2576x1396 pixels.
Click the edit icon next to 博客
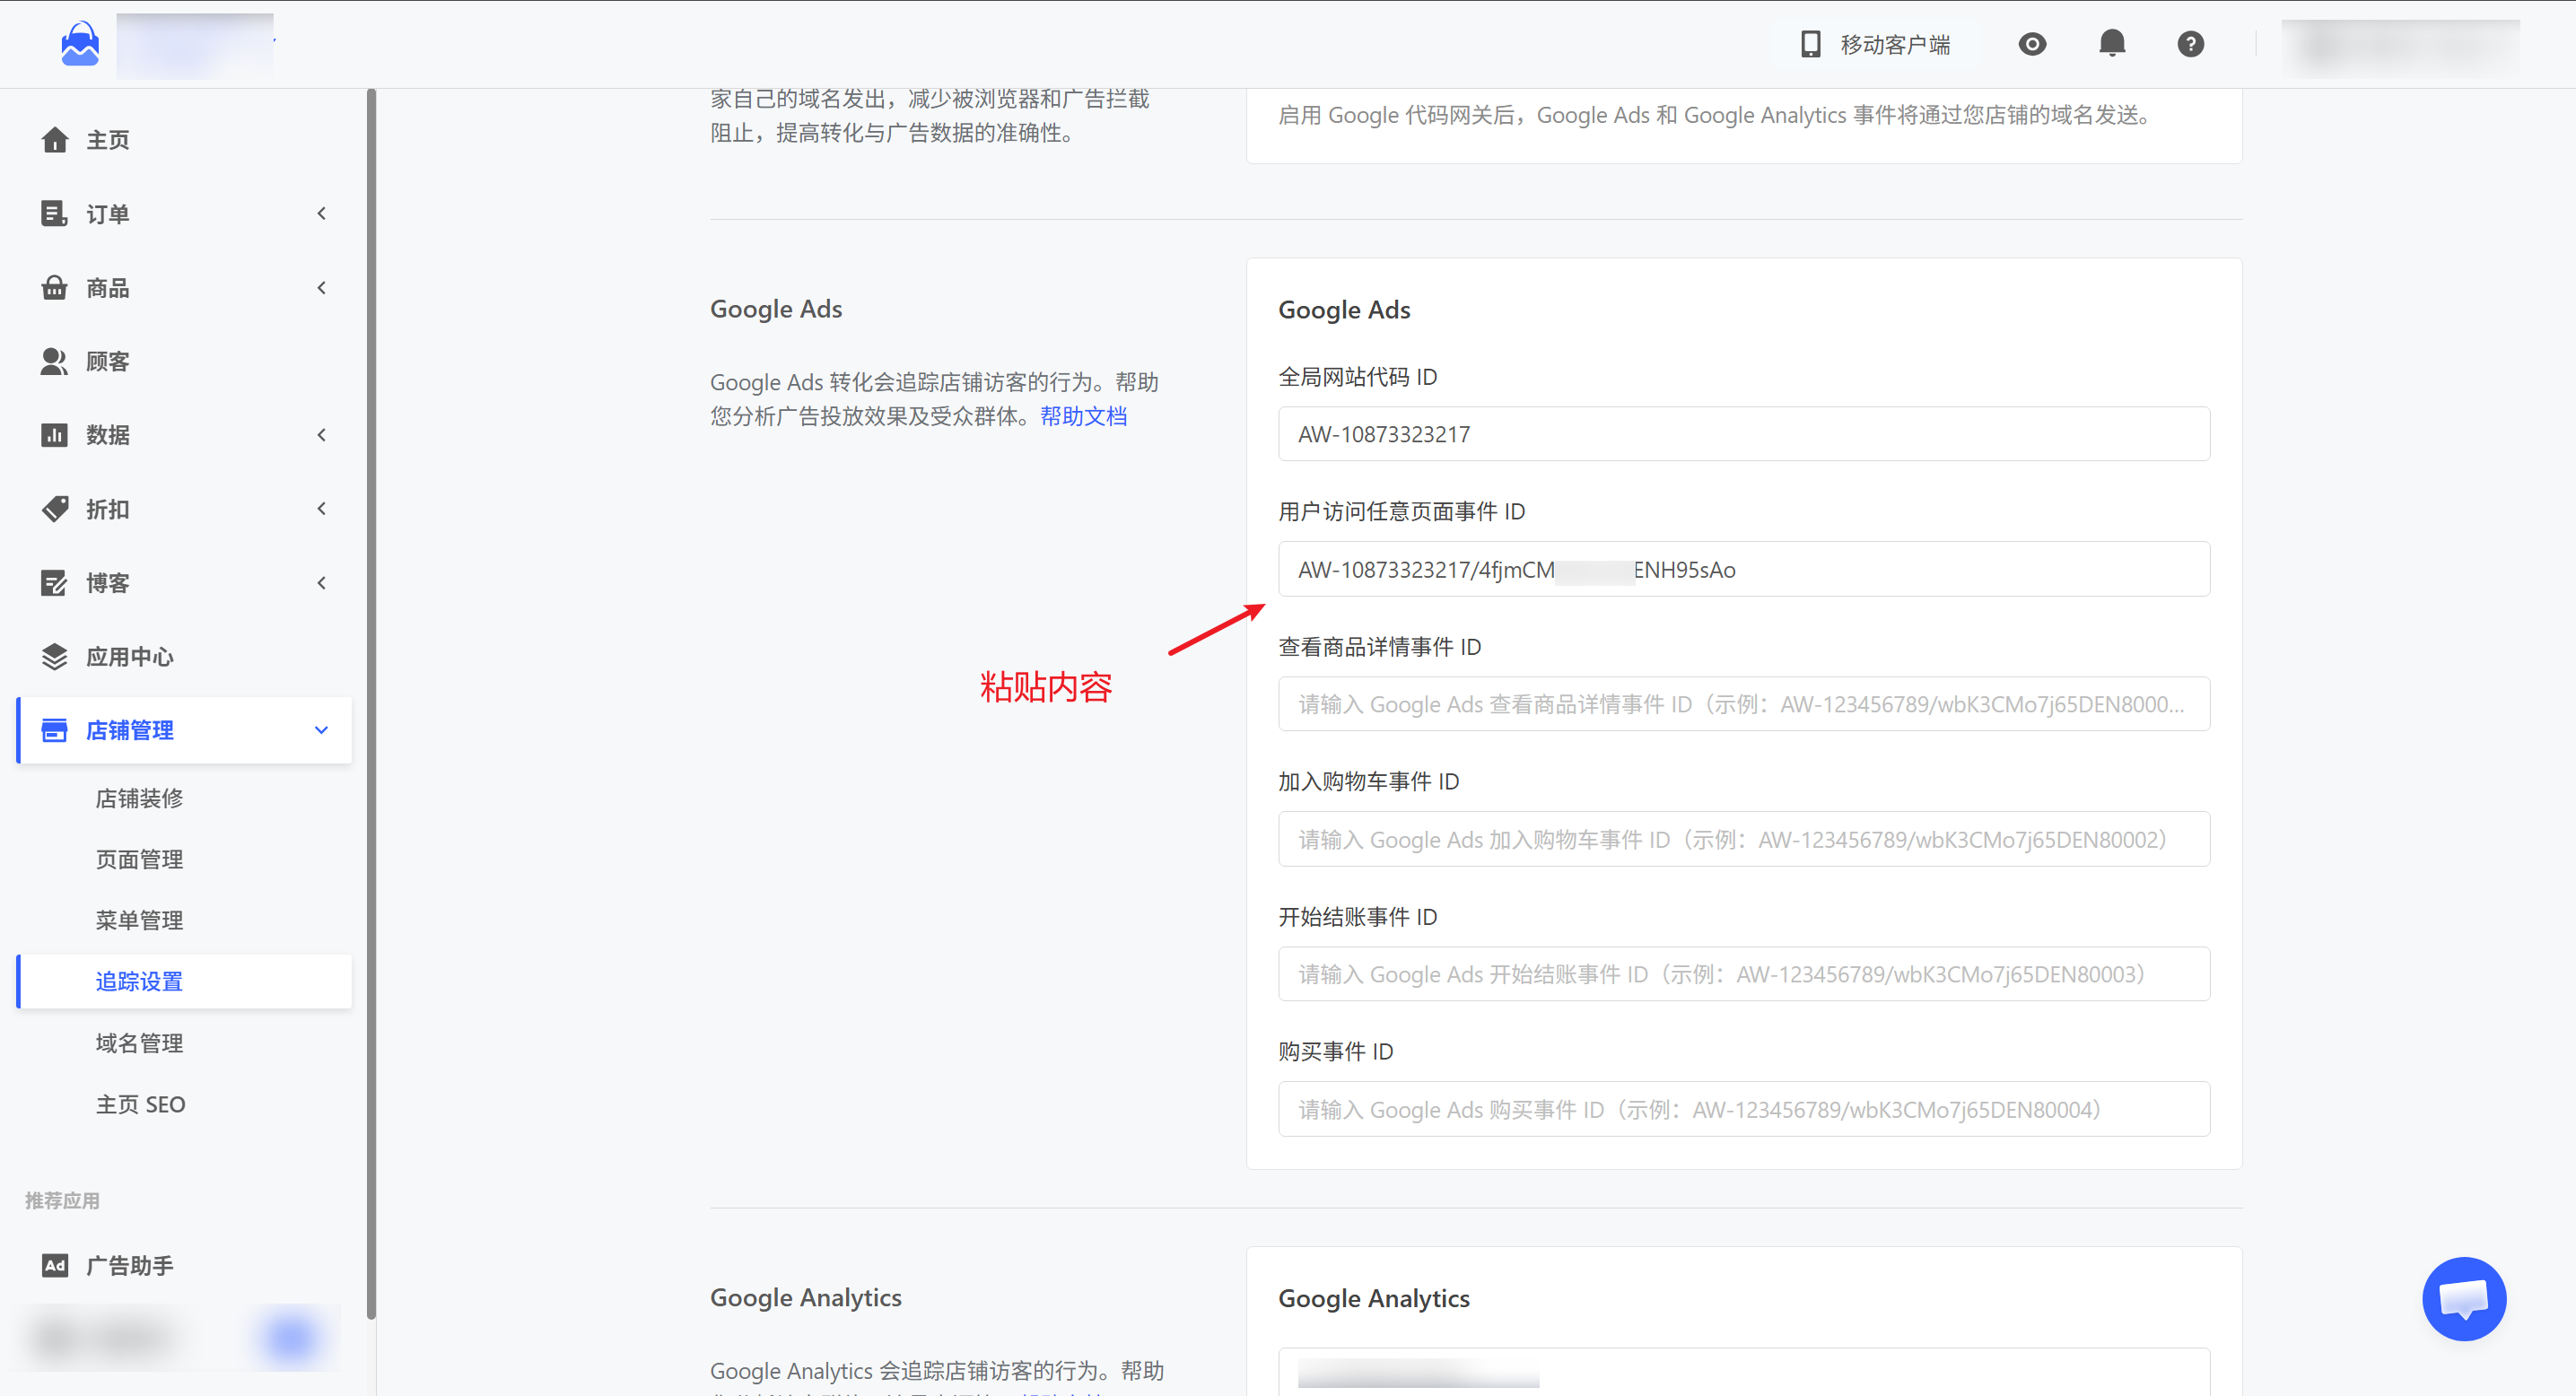click(x=54, y=583)
